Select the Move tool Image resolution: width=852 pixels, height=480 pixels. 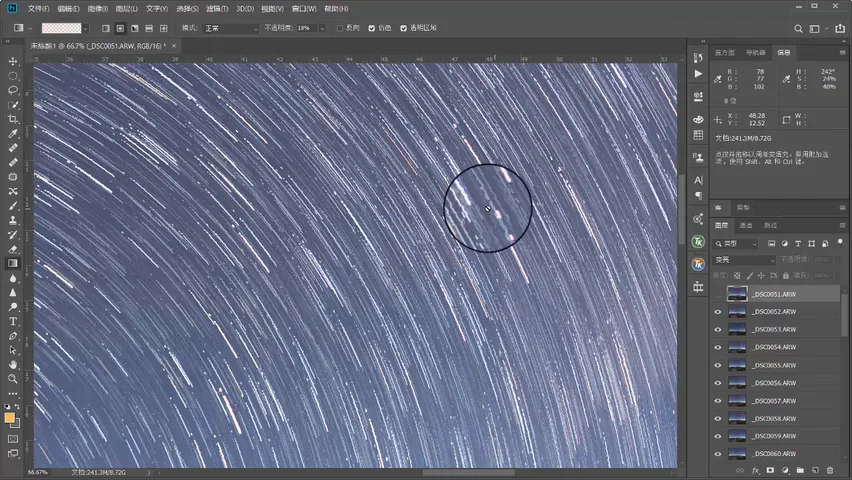[13, 61]
